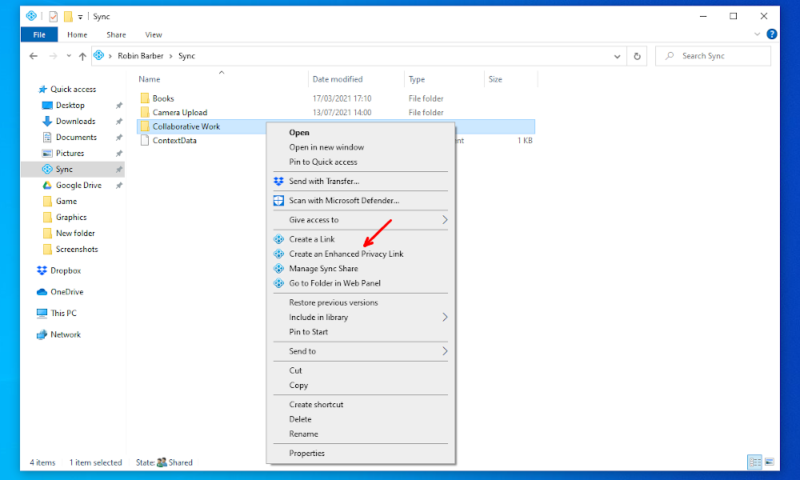Click the Sync icon in the address bar
Viewport: 800px width, 480px height.
[x=99, y=56]
